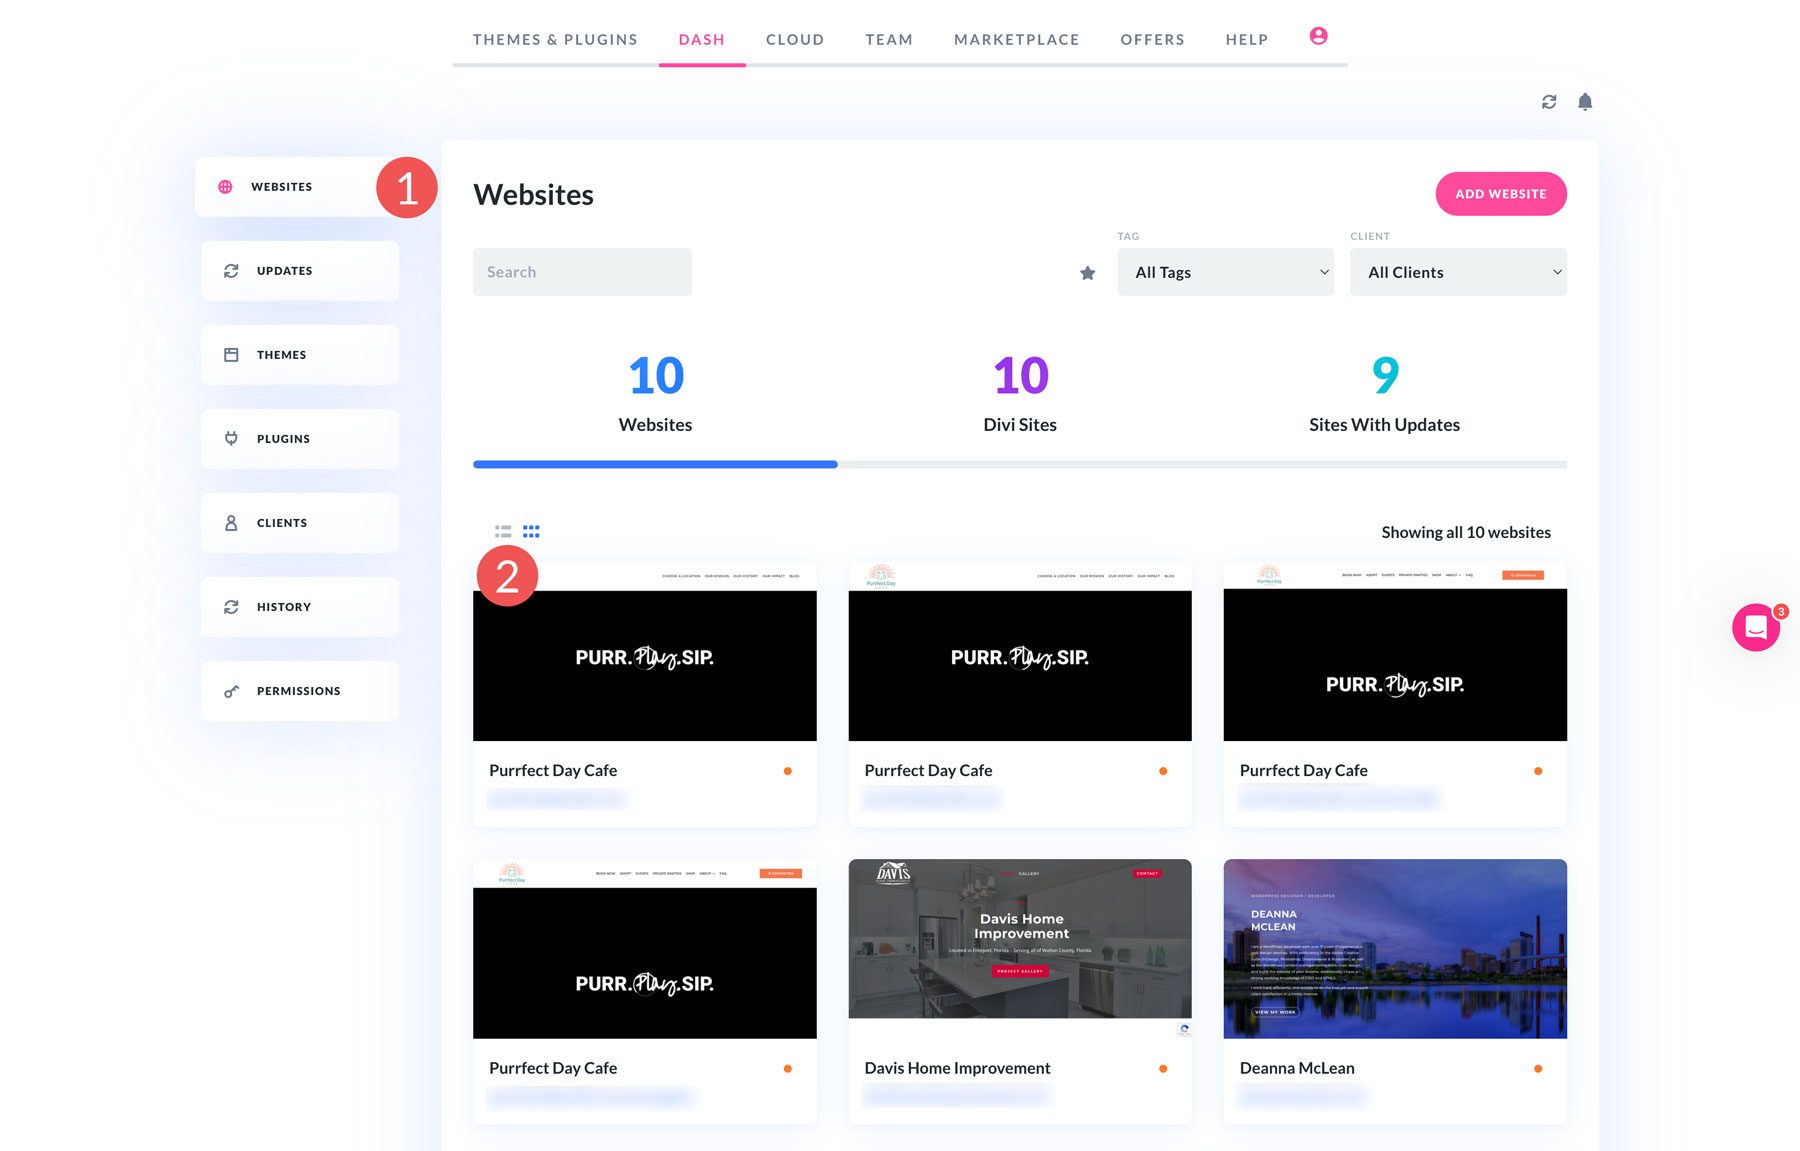Switch to list view layout

tap(501, 531)
